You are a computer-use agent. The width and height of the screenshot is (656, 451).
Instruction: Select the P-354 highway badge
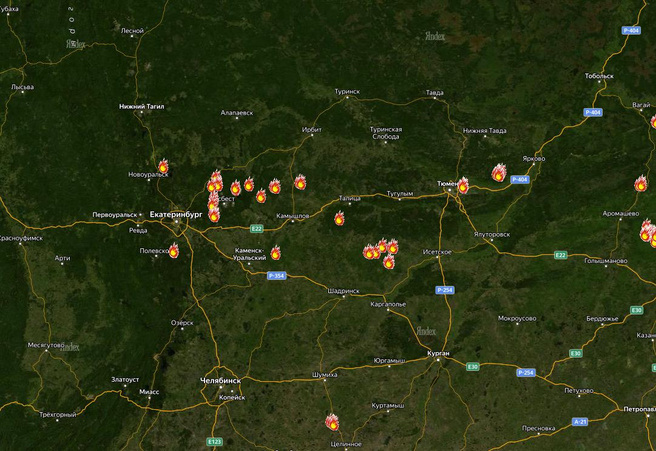[277, 276]
